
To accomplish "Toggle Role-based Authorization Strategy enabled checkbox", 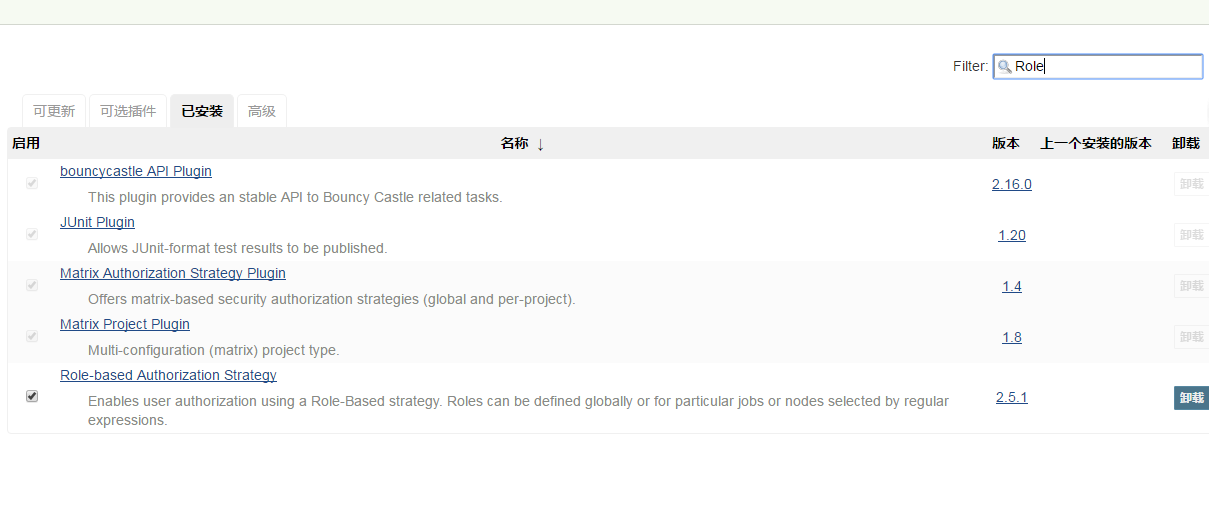I will coord(32,396).
